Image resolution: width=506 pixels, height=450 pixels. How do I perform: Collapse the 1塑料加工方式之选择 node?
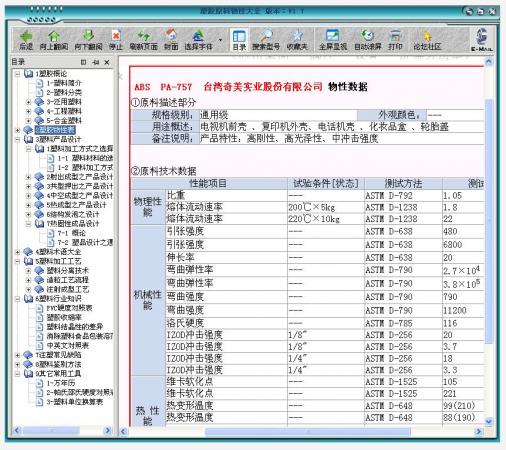pos(29,149)
